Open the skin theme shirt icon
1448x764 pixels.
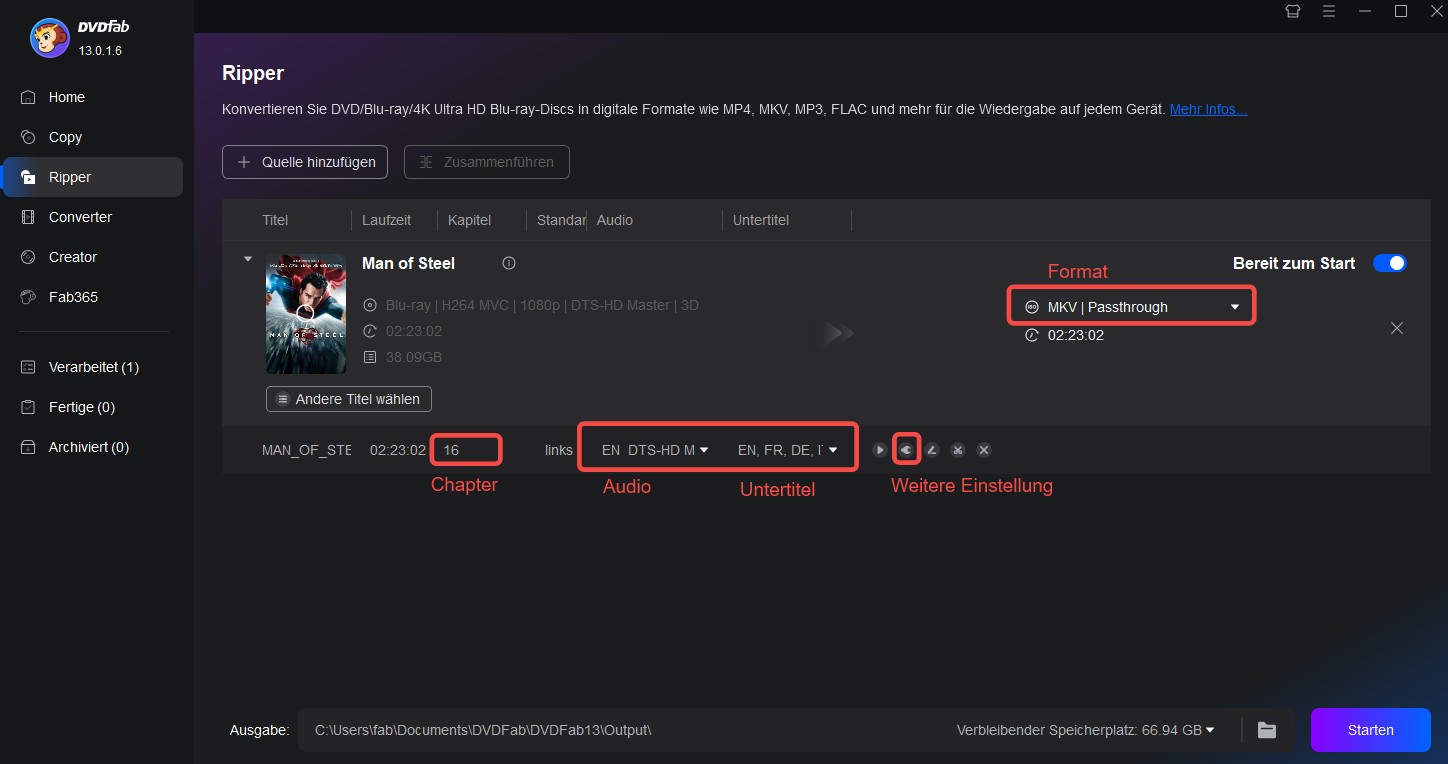click(1293, 11)
